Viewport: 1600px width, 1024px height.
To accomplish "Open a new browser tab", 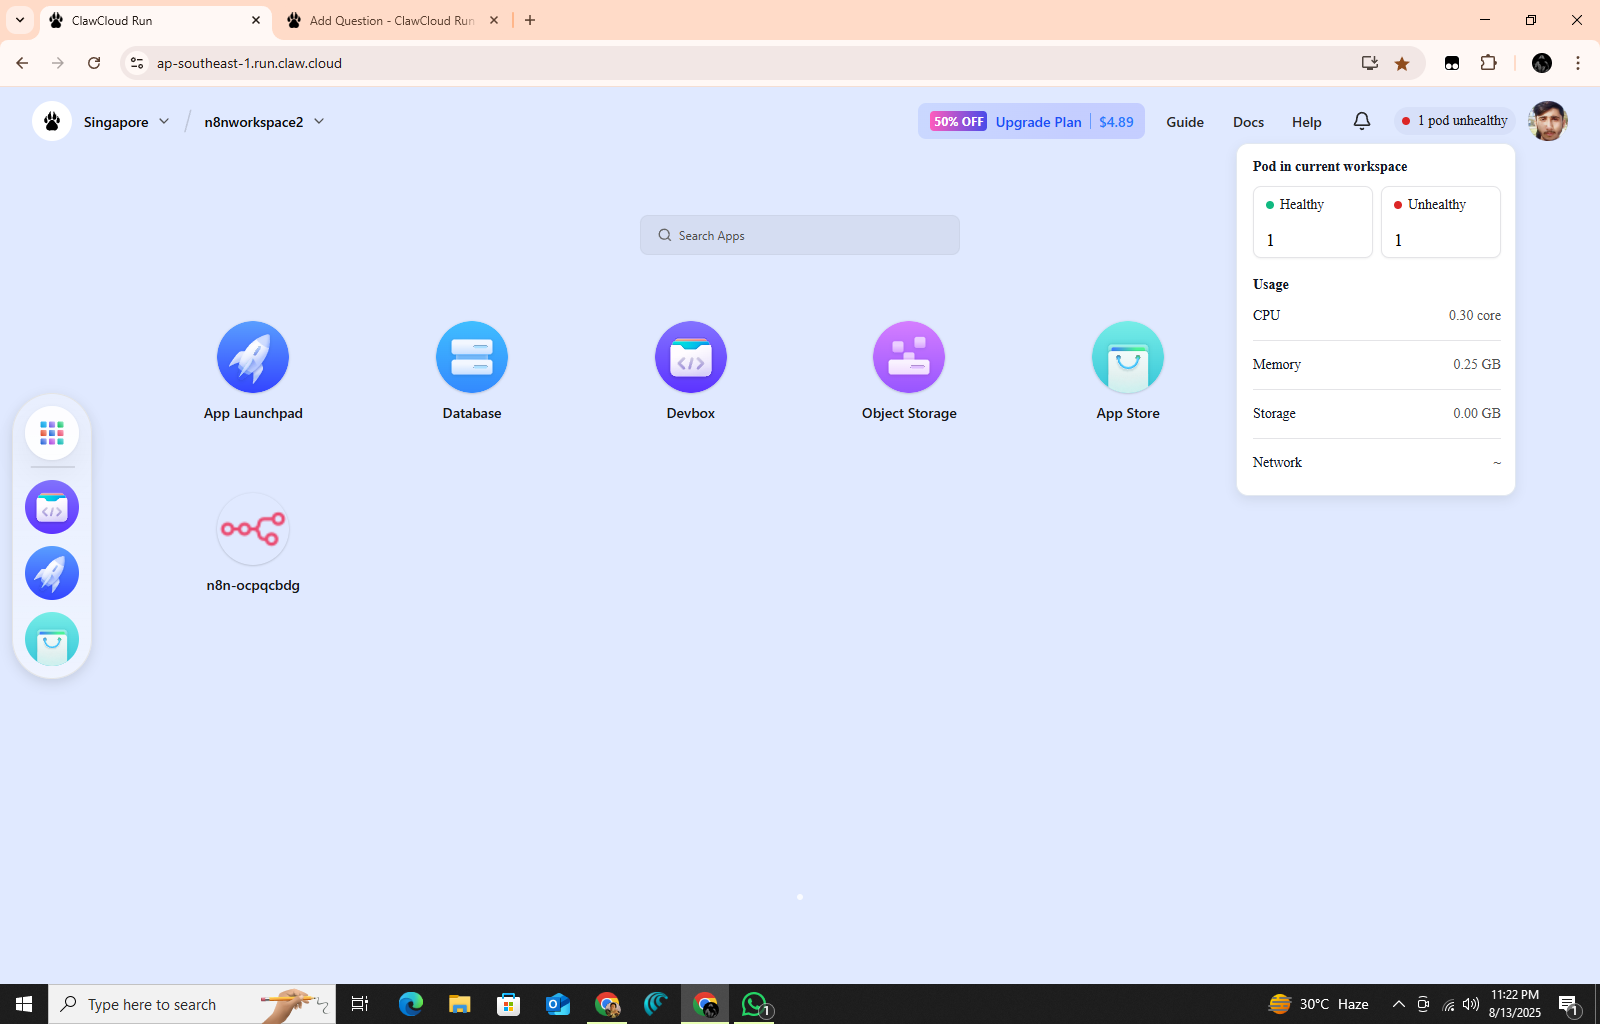I will (x=530, y=20).
